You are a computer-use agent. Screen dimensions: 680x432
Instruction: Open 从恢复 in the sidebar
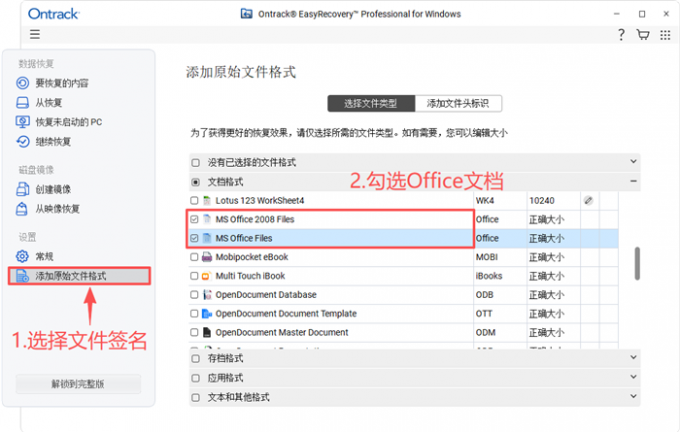tap(49, 103)
